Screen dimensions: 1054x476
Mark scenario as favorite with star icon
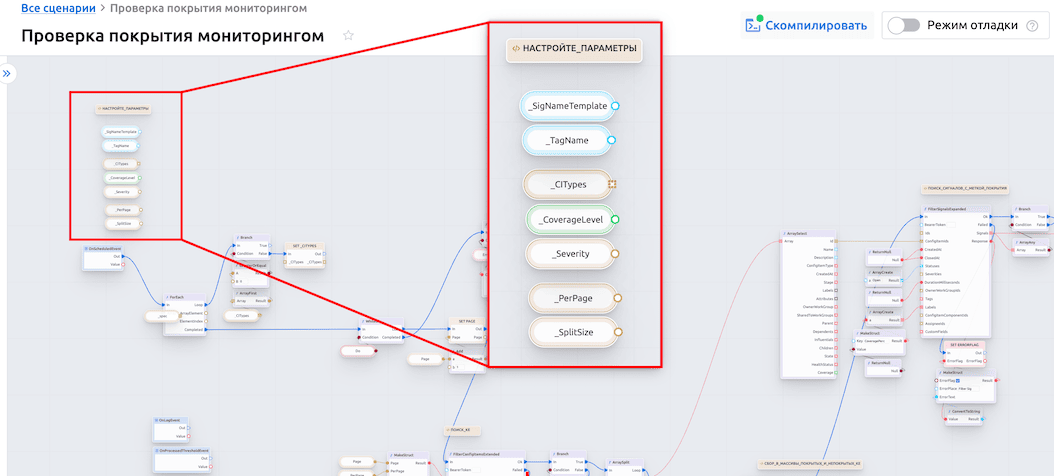[348, 36]
